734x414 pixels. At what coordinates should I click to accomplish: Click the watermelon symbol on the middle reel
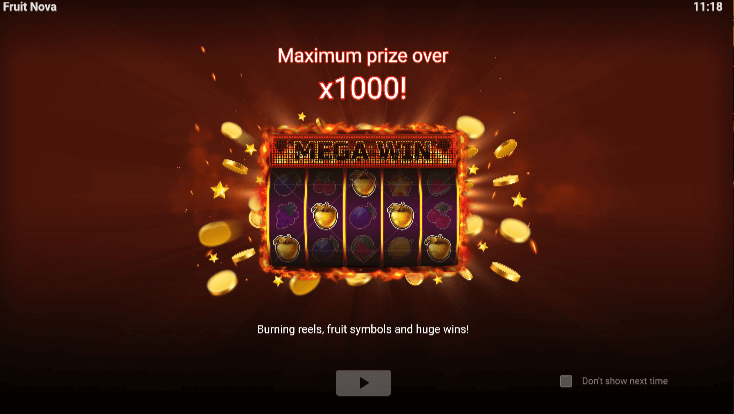[363, 247]
